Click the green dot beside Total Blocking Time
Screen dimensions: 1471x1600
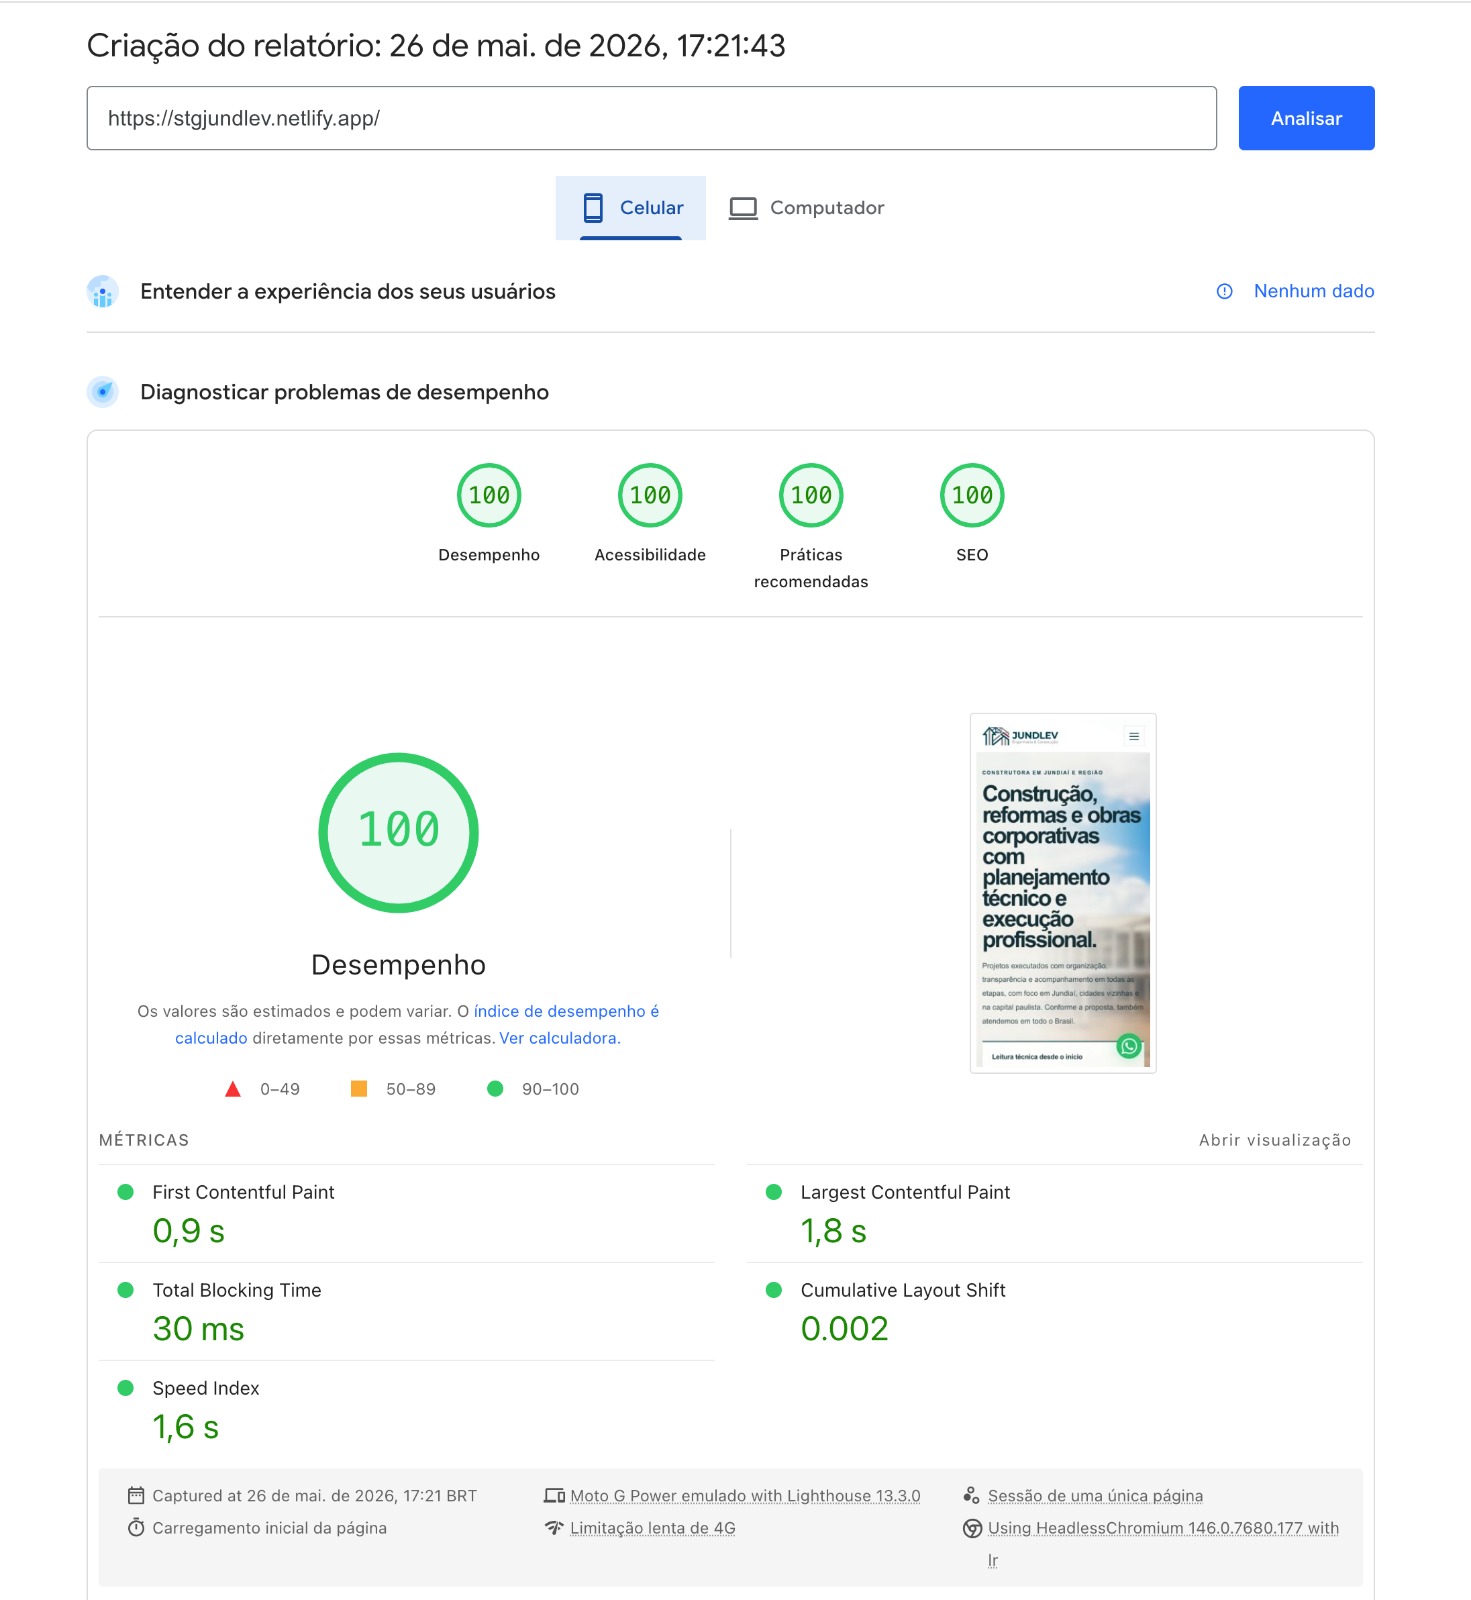(x=126, y=1290)
